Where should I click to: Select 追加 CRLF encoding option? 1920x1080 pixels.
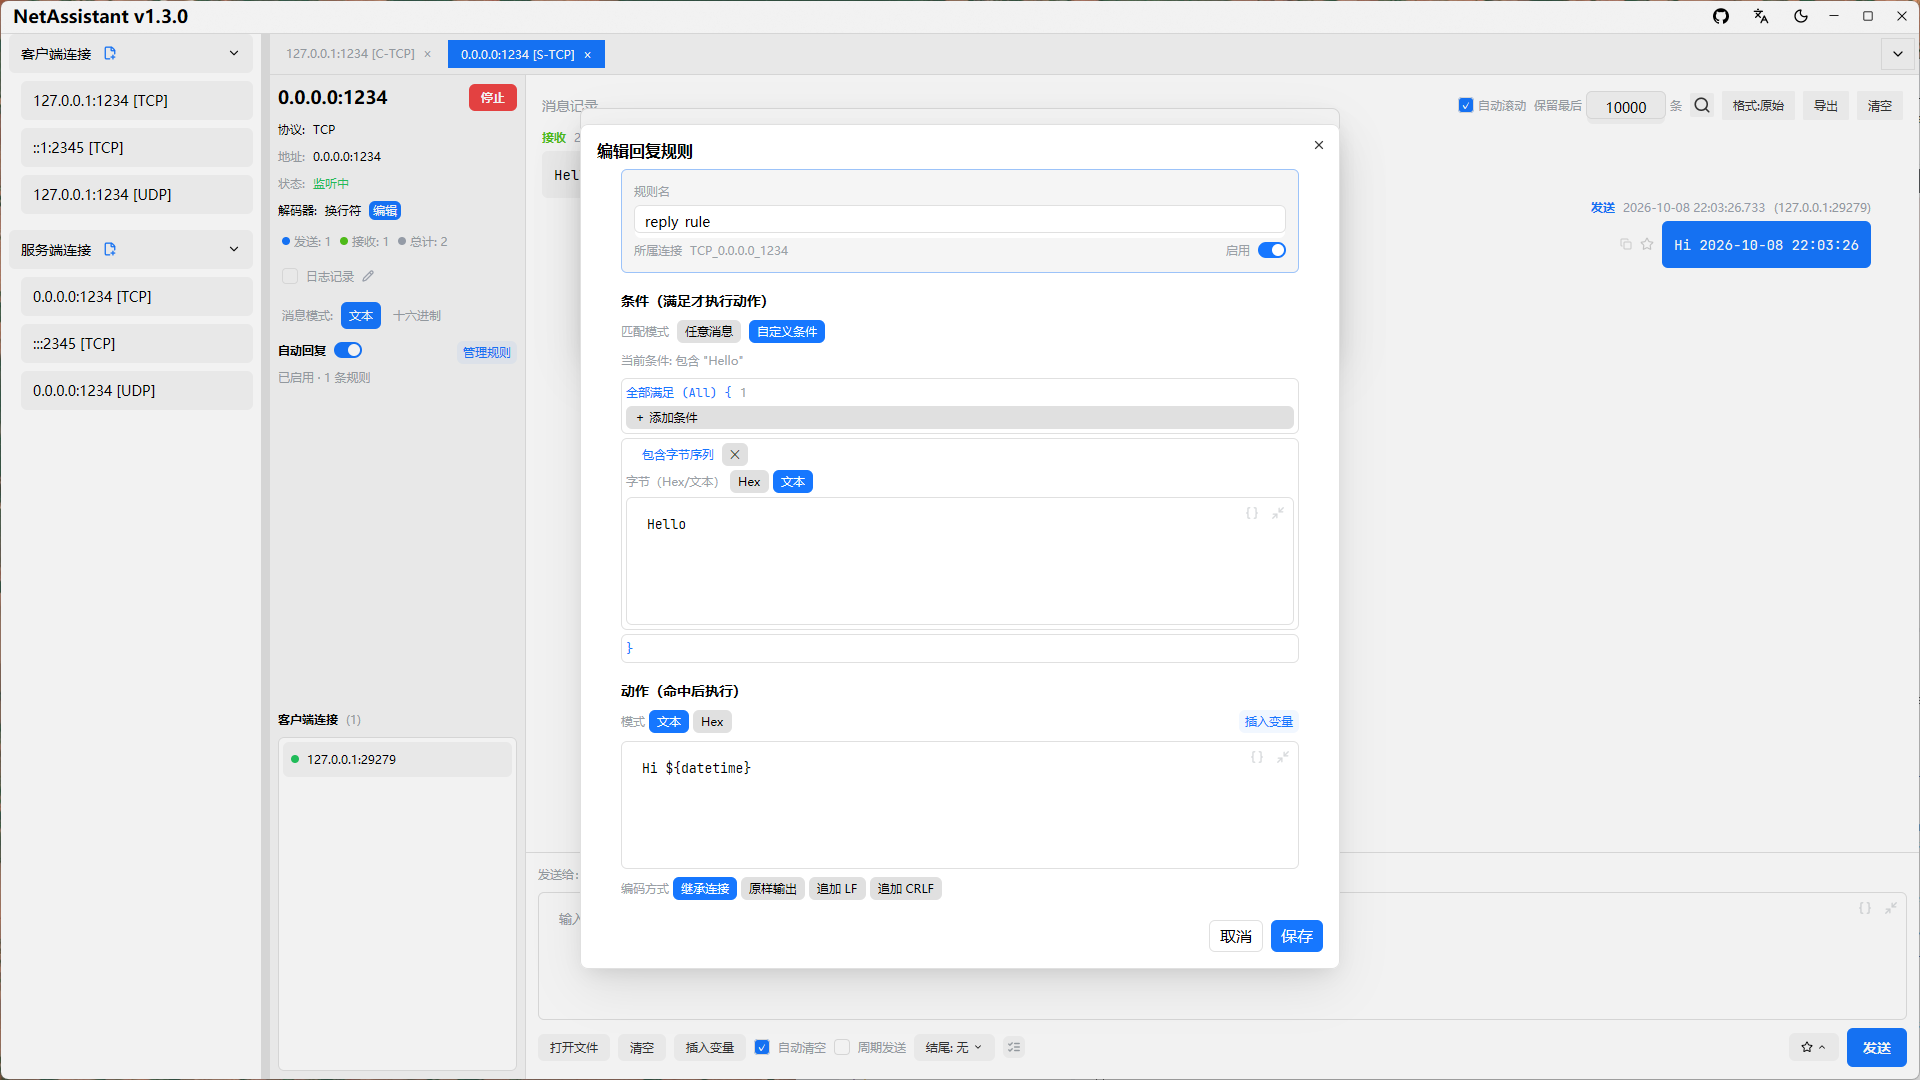pyautogui.click(x=906, y=888)
